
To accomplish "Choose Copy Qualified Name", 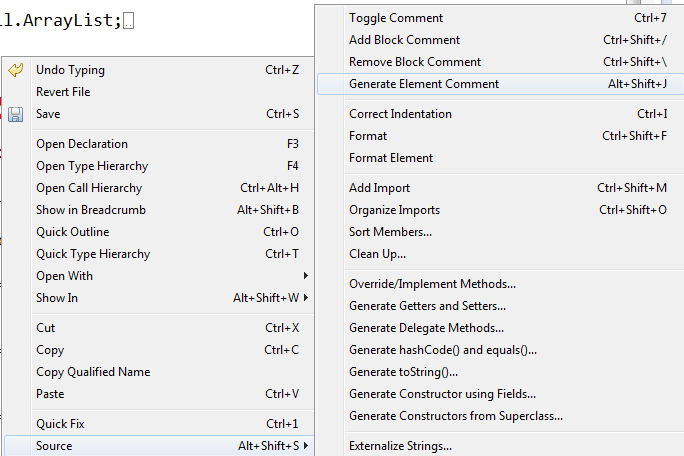I will (93, 372).
